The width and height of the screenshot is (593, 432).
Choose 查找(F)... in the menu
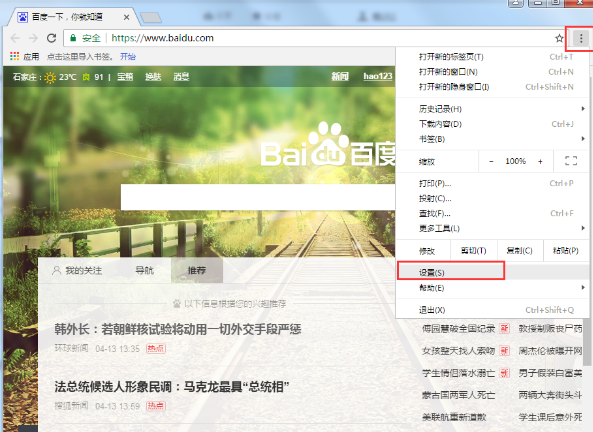[492, 213]
